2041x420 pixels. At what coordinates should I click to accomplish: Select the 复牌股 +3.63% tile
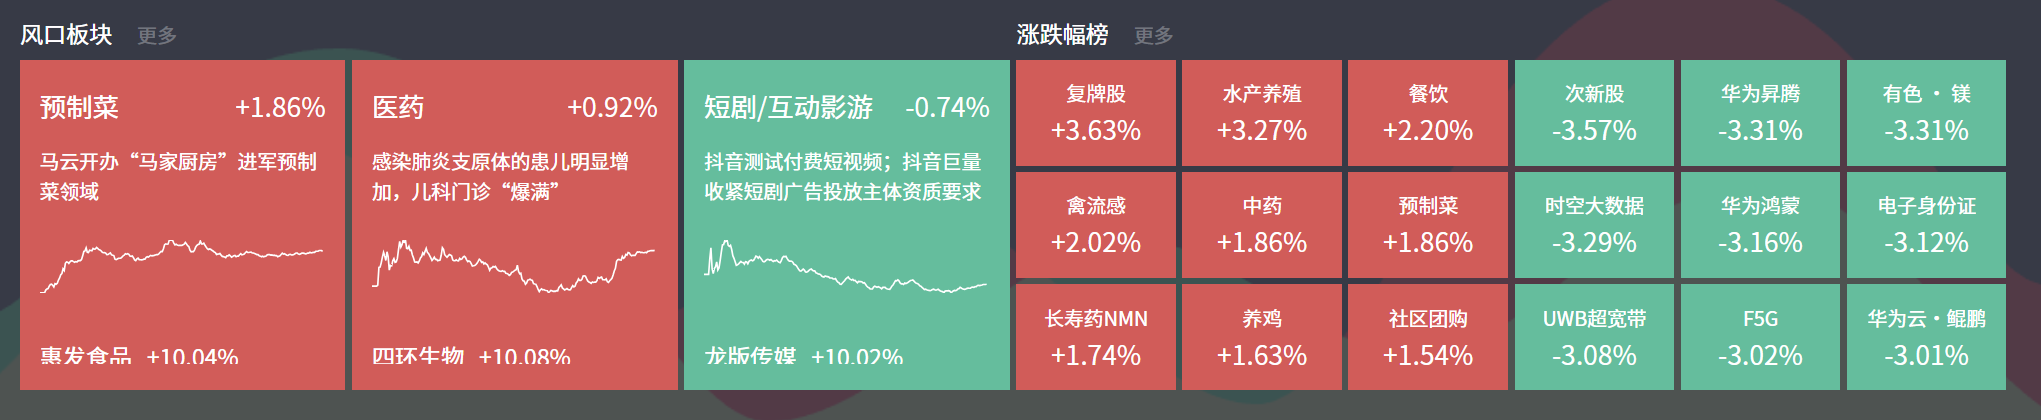point(1095,113)
